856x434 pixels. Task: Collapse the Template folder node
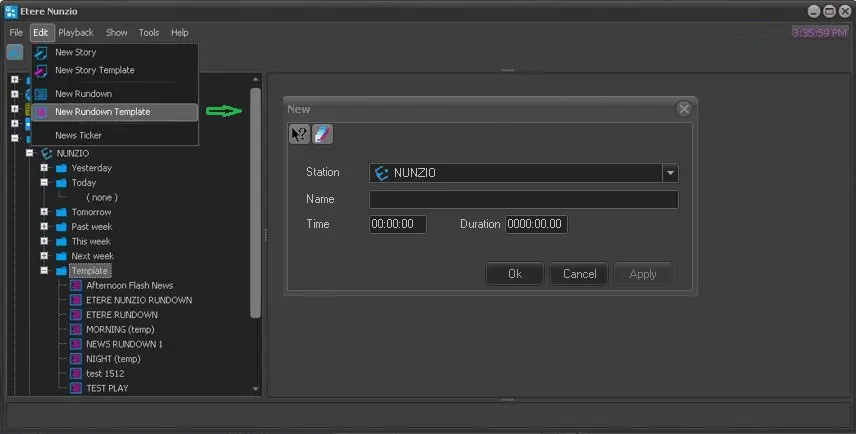coord(44,271)
